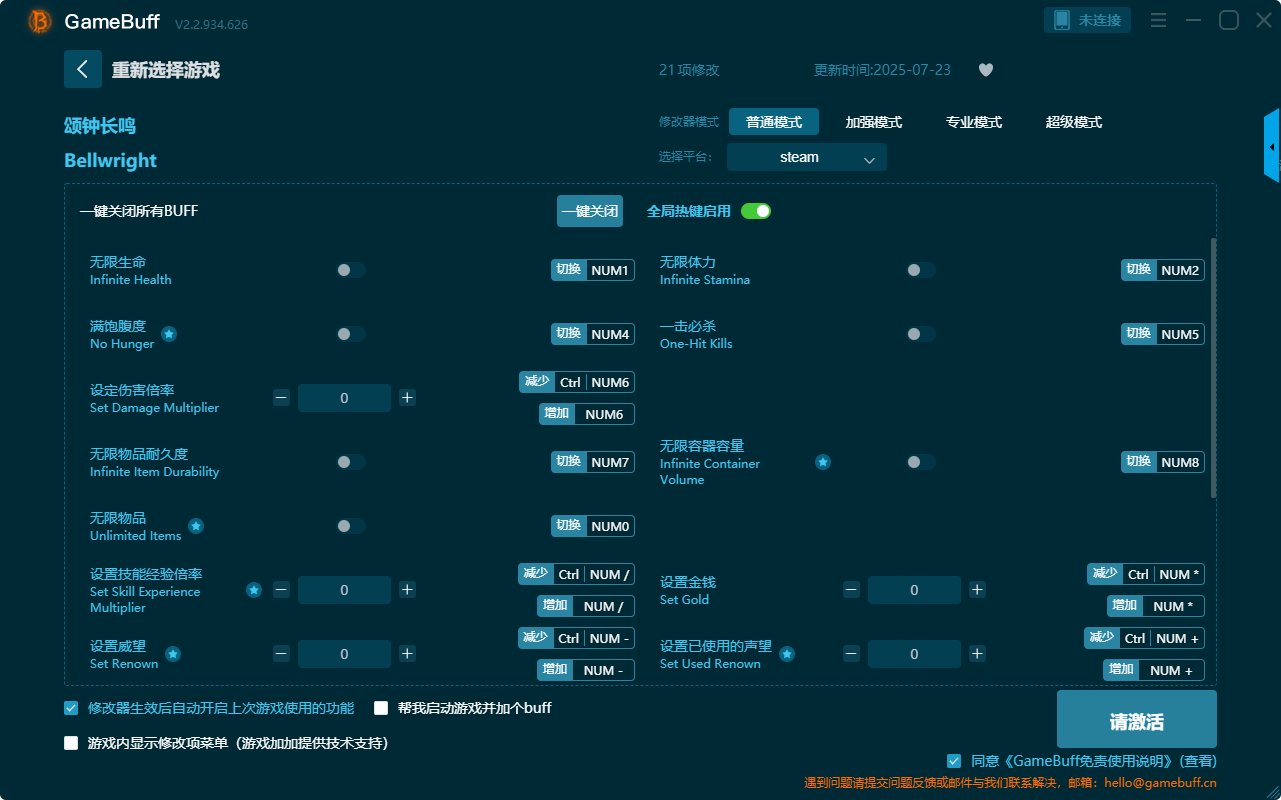Switch to 加强模式 mode tab
1281x800 pixels.
pyautogui.click(x=875, y=122)
